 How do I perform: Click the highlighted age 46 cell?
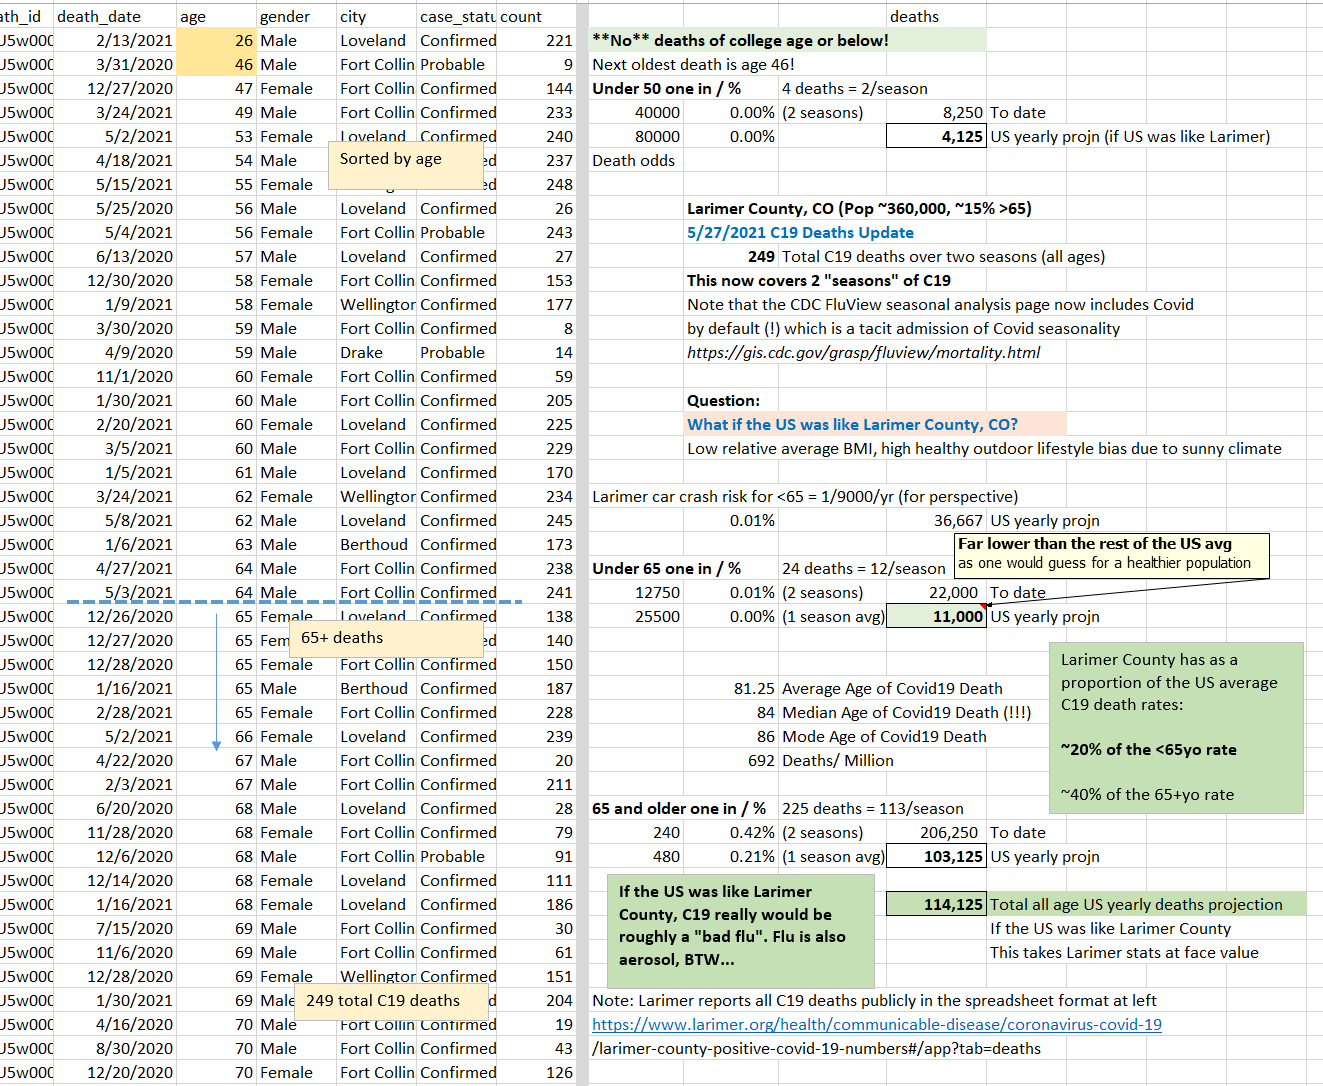[216, 64]
